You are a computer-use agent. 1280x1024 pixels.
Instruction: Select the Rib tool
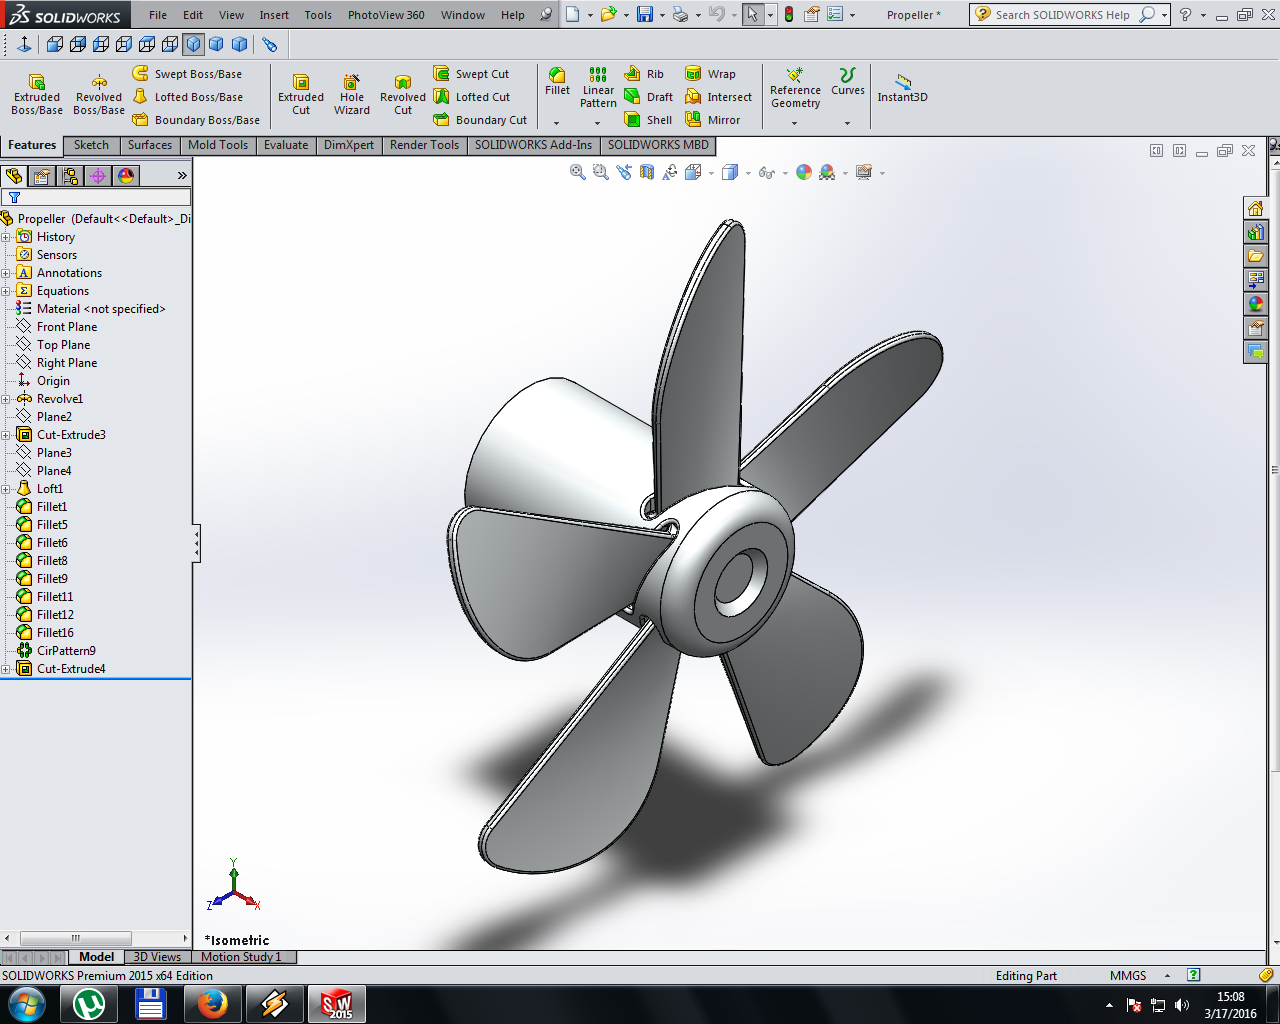(x=644, y=74)
